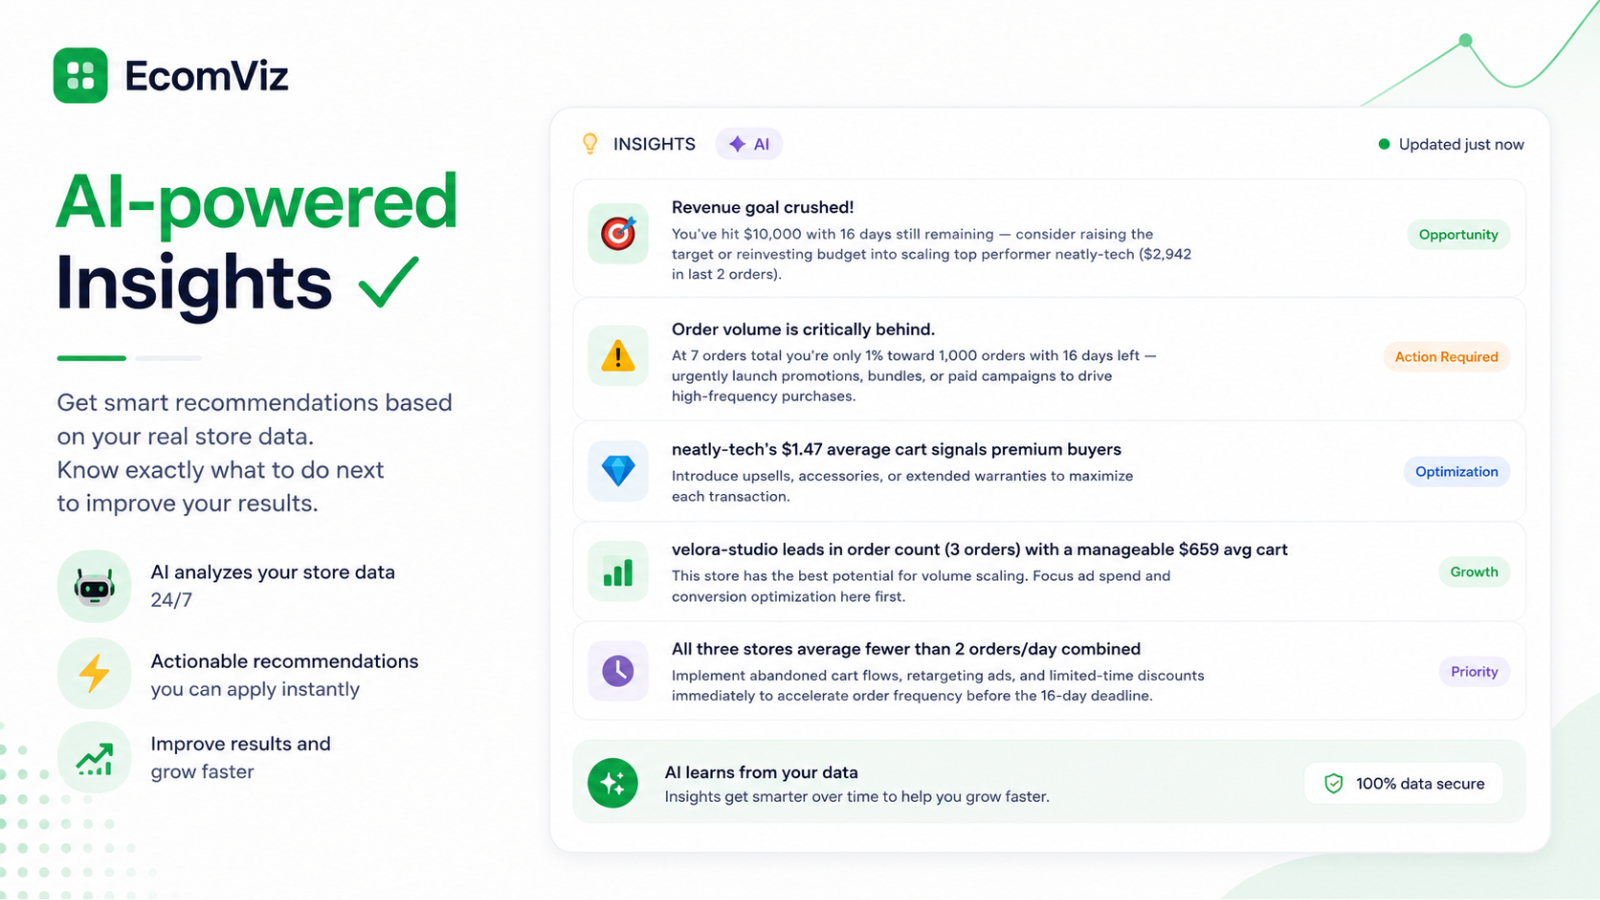The image size is (1600, 900).
Task: Click the Priority tag
Action: [x=1474, y=672]
